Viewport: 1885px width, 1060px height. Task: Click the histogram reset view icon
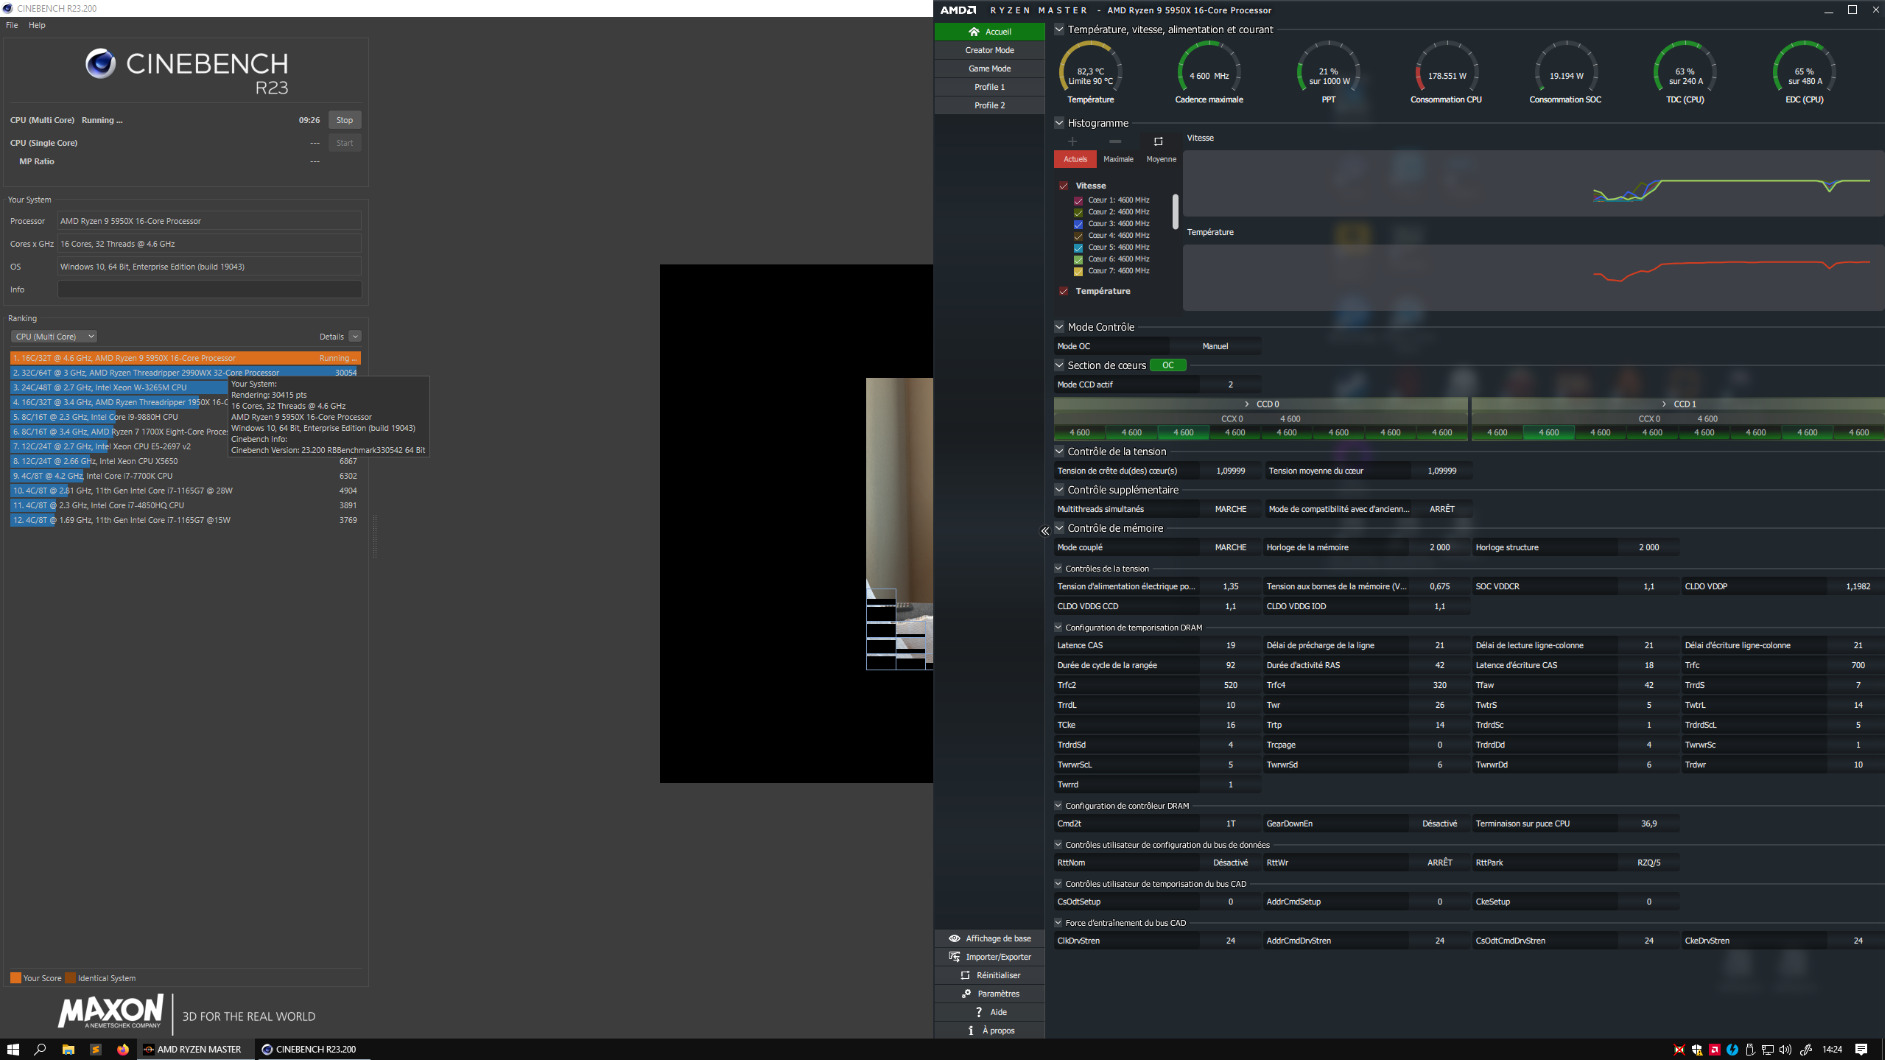(x=1158, y=141)
